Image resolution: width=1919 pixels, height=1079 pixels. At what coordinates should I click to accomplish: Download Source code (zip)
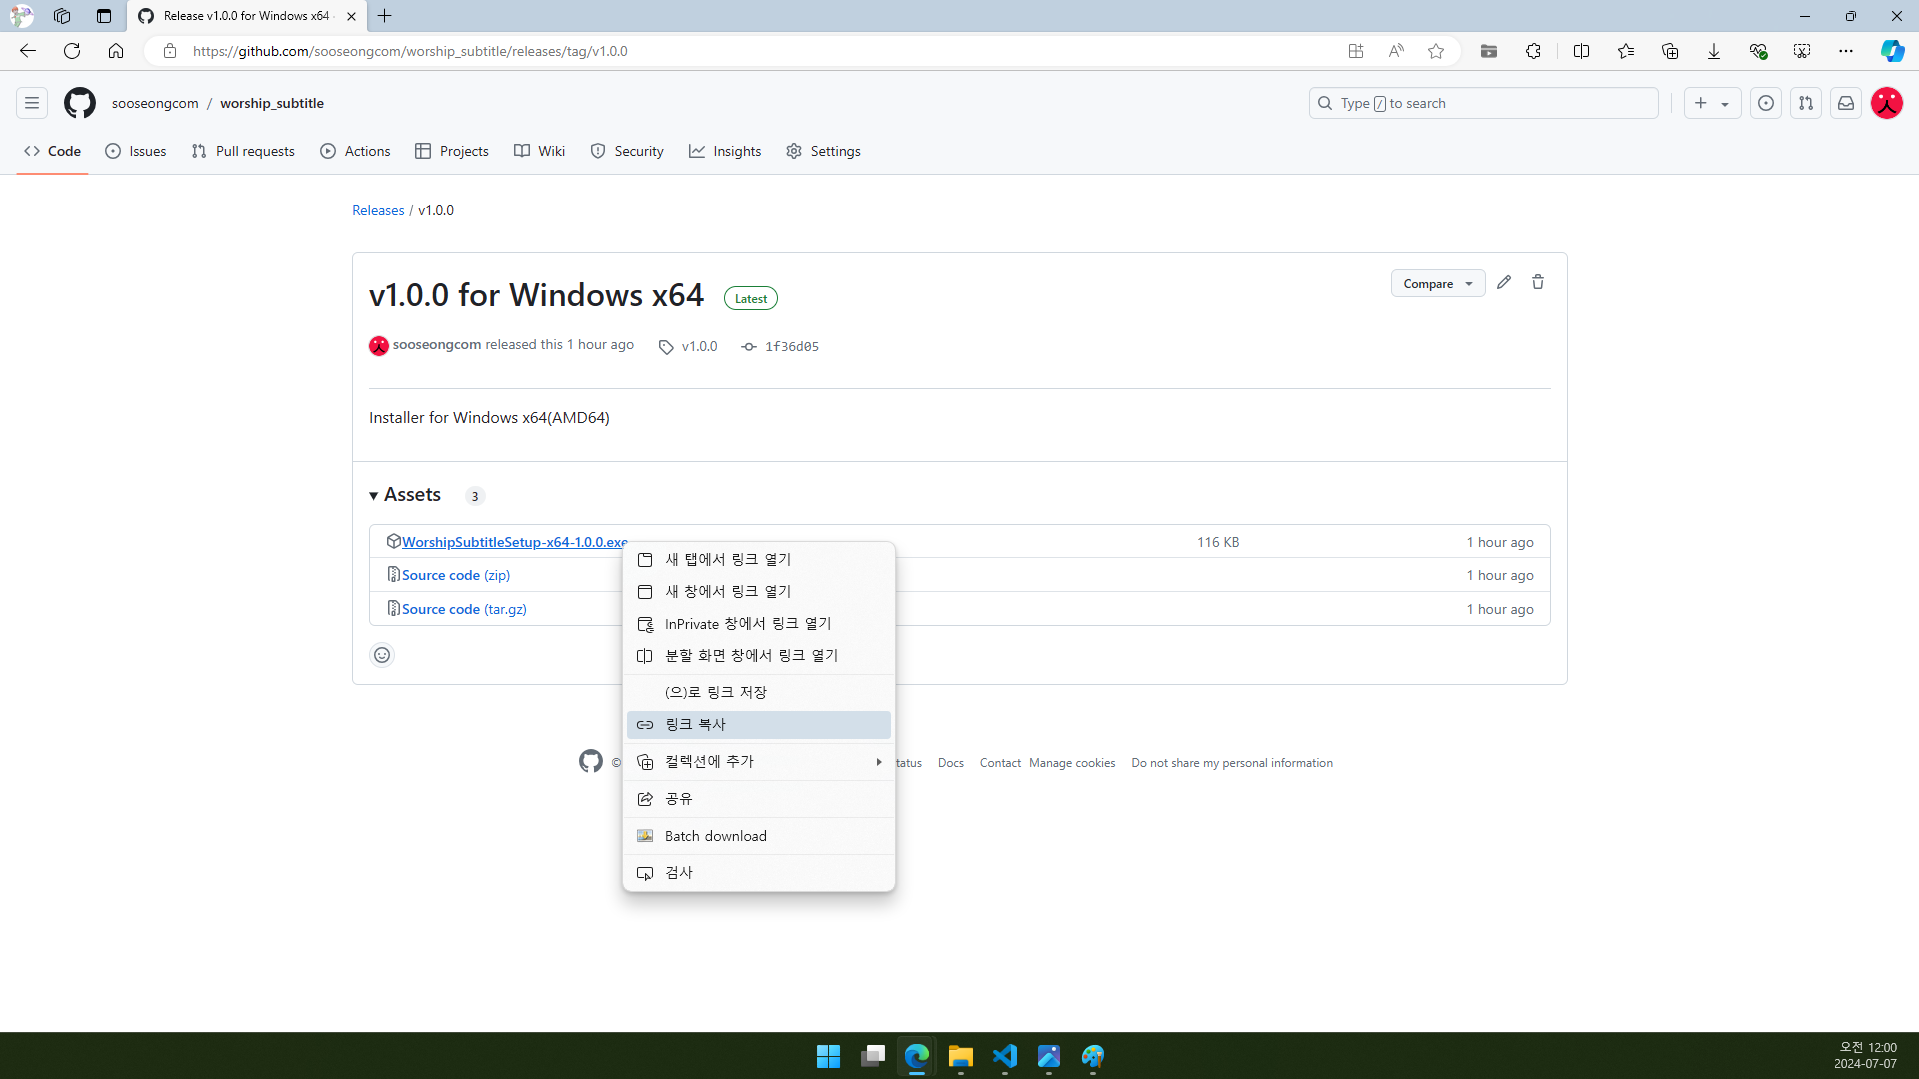[456, 575]
